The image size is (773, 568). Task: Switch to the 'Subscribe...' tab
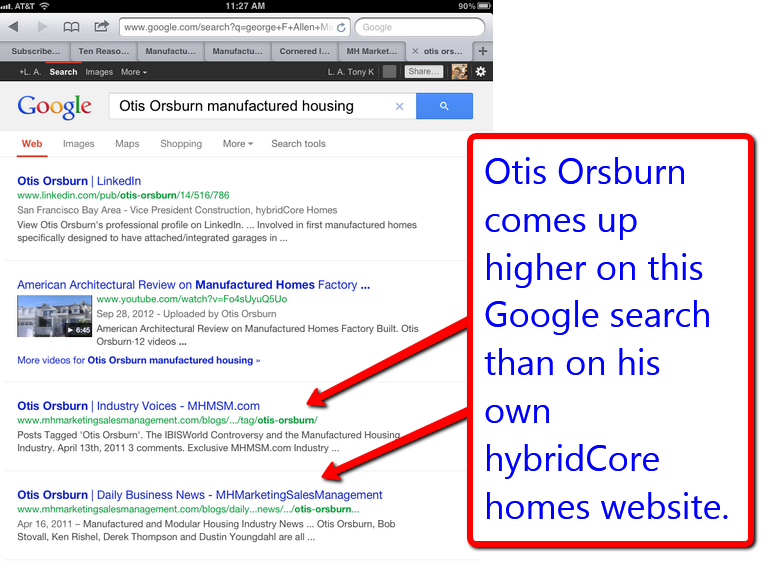(35, 51)
